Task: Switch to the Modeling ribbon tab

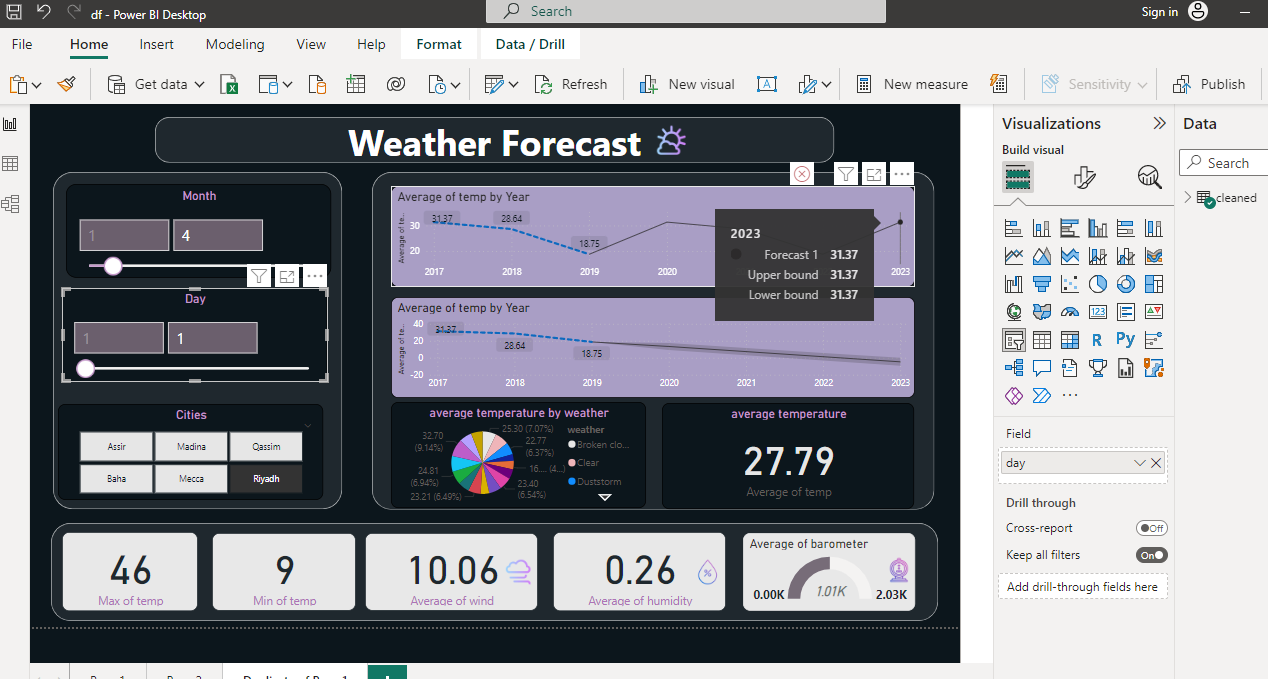Action: click(234, 44)
